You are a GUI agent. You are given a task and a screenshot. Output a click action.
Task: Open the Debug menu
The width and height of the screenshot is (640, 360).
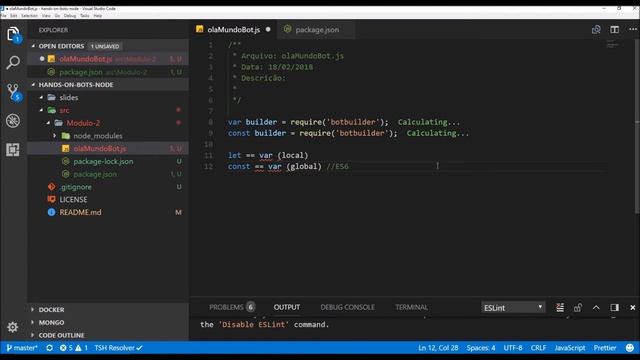click(x=70, y=16)
